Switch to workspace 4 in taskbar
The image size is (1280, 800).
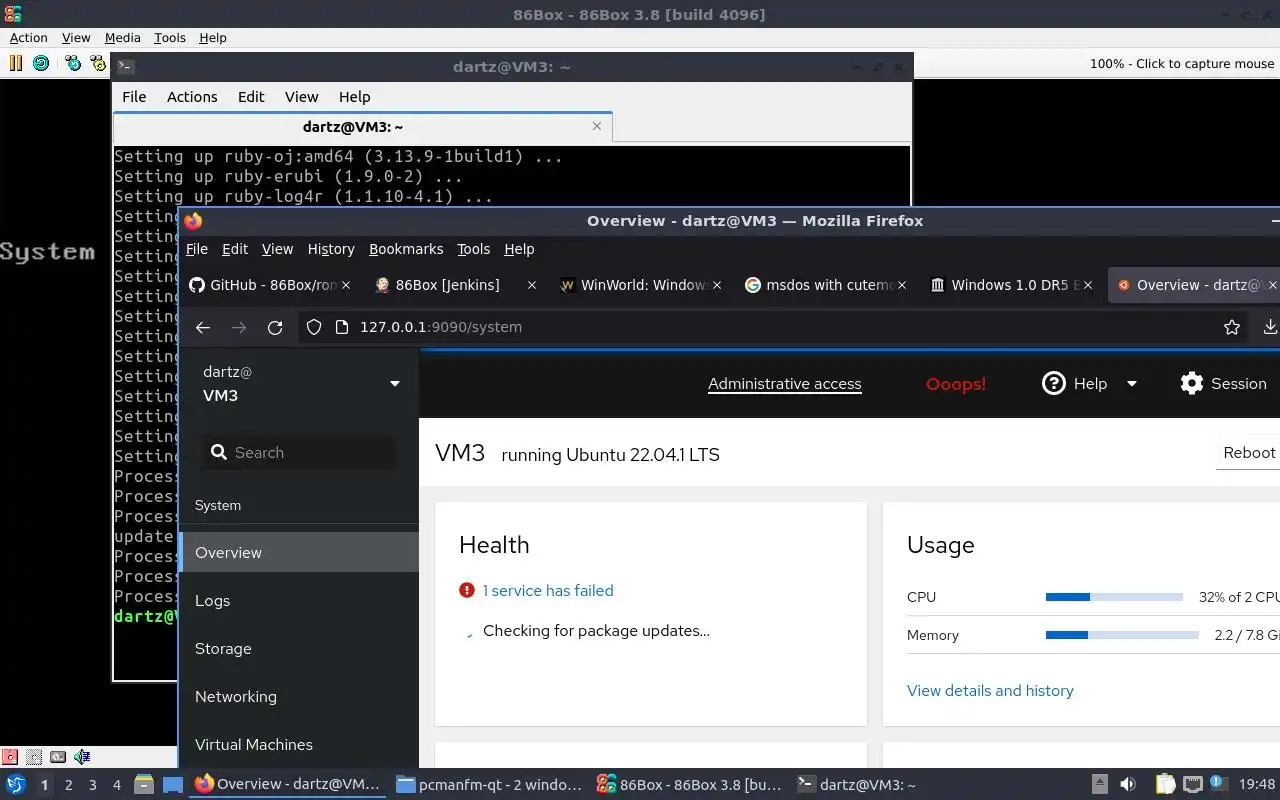point(116,785)
